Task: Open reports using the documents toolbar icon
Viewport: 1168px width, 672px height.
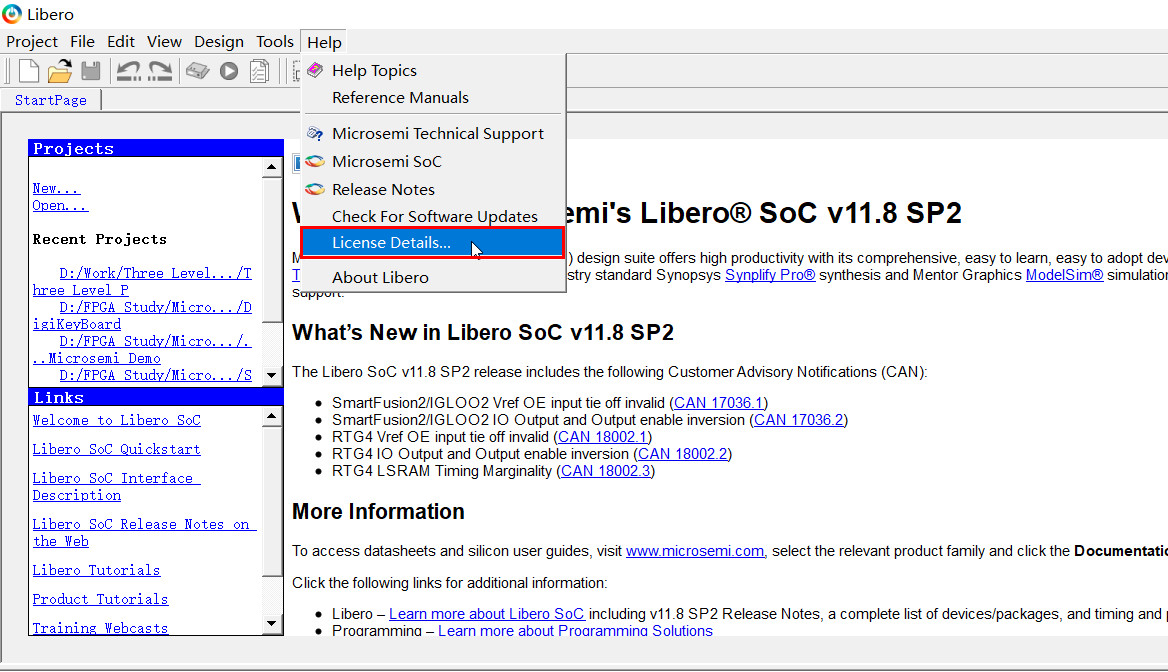Action: pyautogui.click(x=259, y=70)
